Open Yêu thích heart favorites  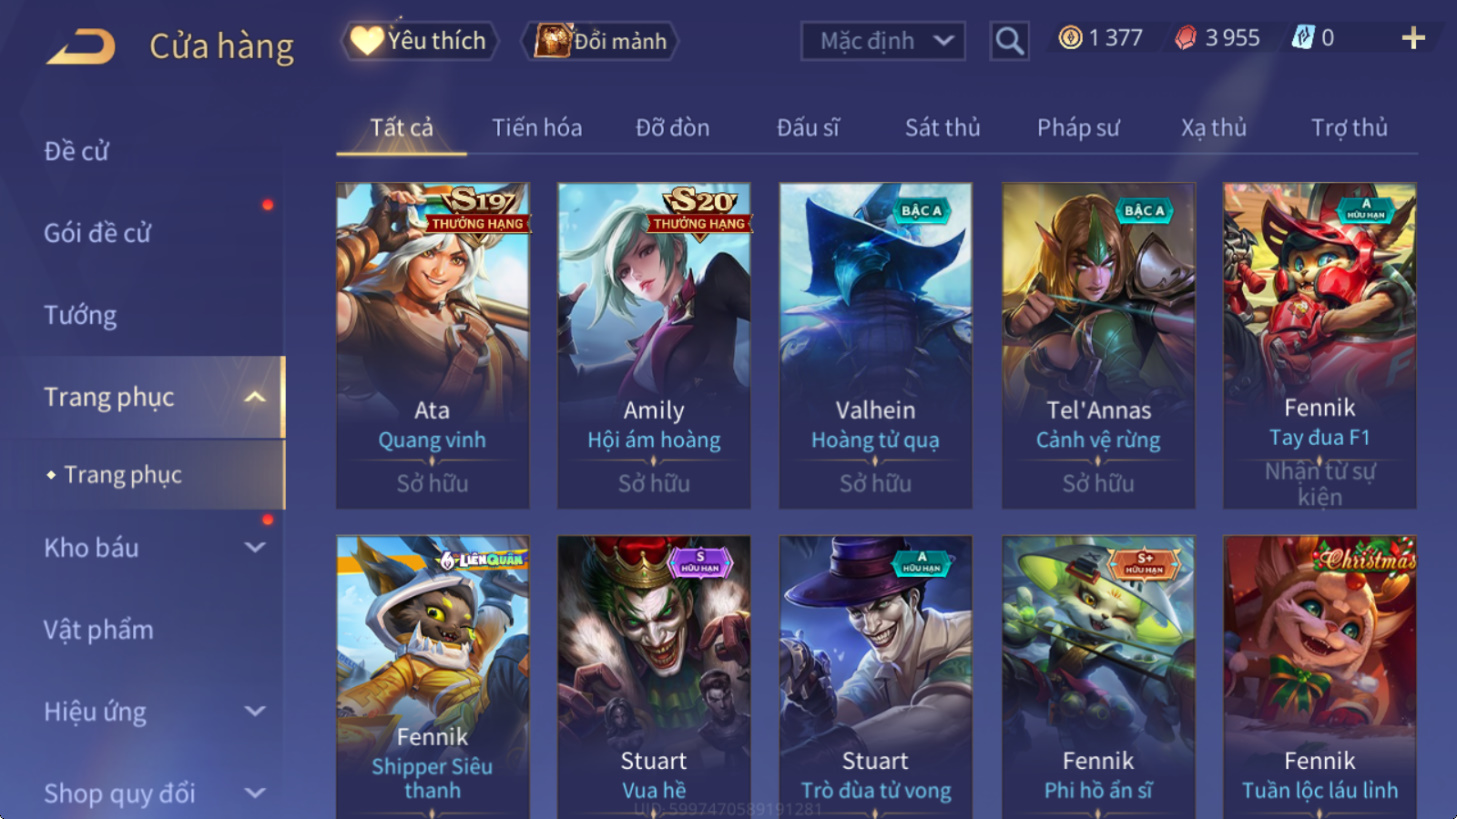click(x=420, y=41)
